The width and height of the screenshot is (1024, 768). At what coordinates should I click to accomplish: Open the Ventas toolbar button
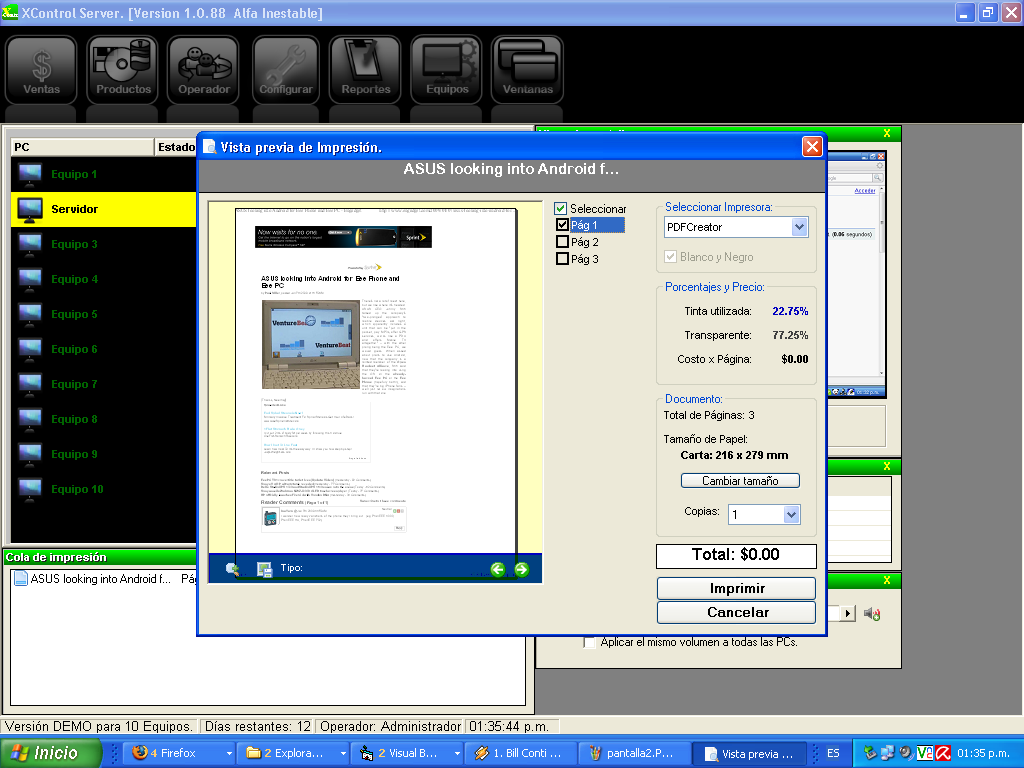[x=41, y=70]
